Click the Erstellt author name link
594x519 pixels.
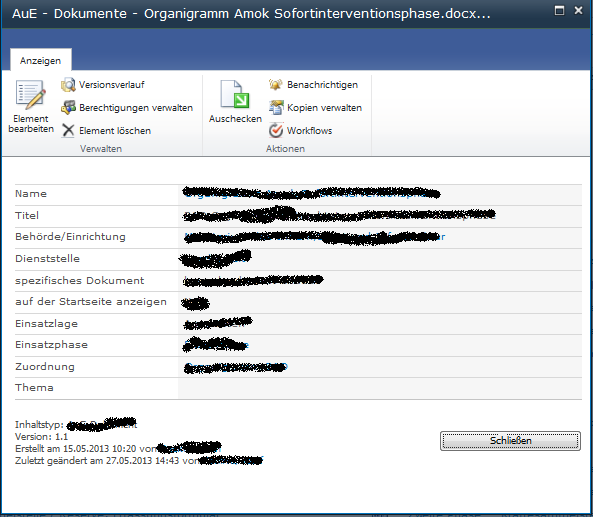click(x=189, y=447)
